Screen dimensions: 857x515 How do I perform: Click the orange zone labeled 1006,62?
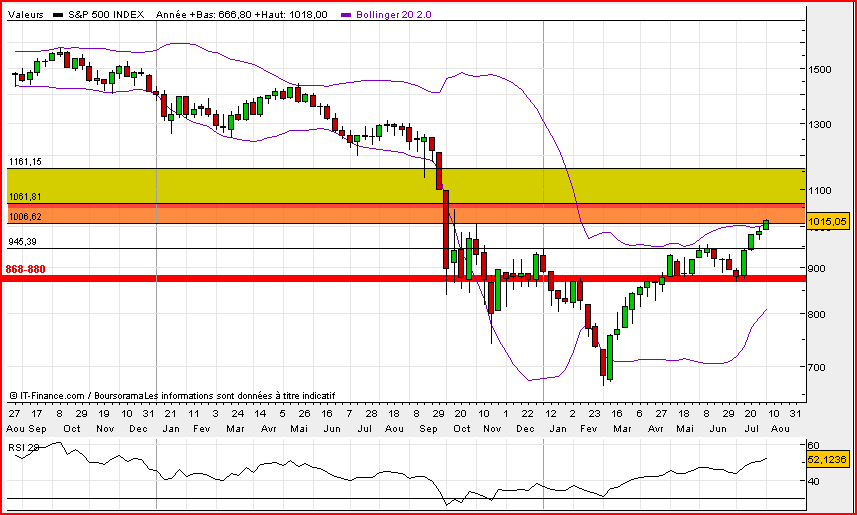(x=406, y=215)
